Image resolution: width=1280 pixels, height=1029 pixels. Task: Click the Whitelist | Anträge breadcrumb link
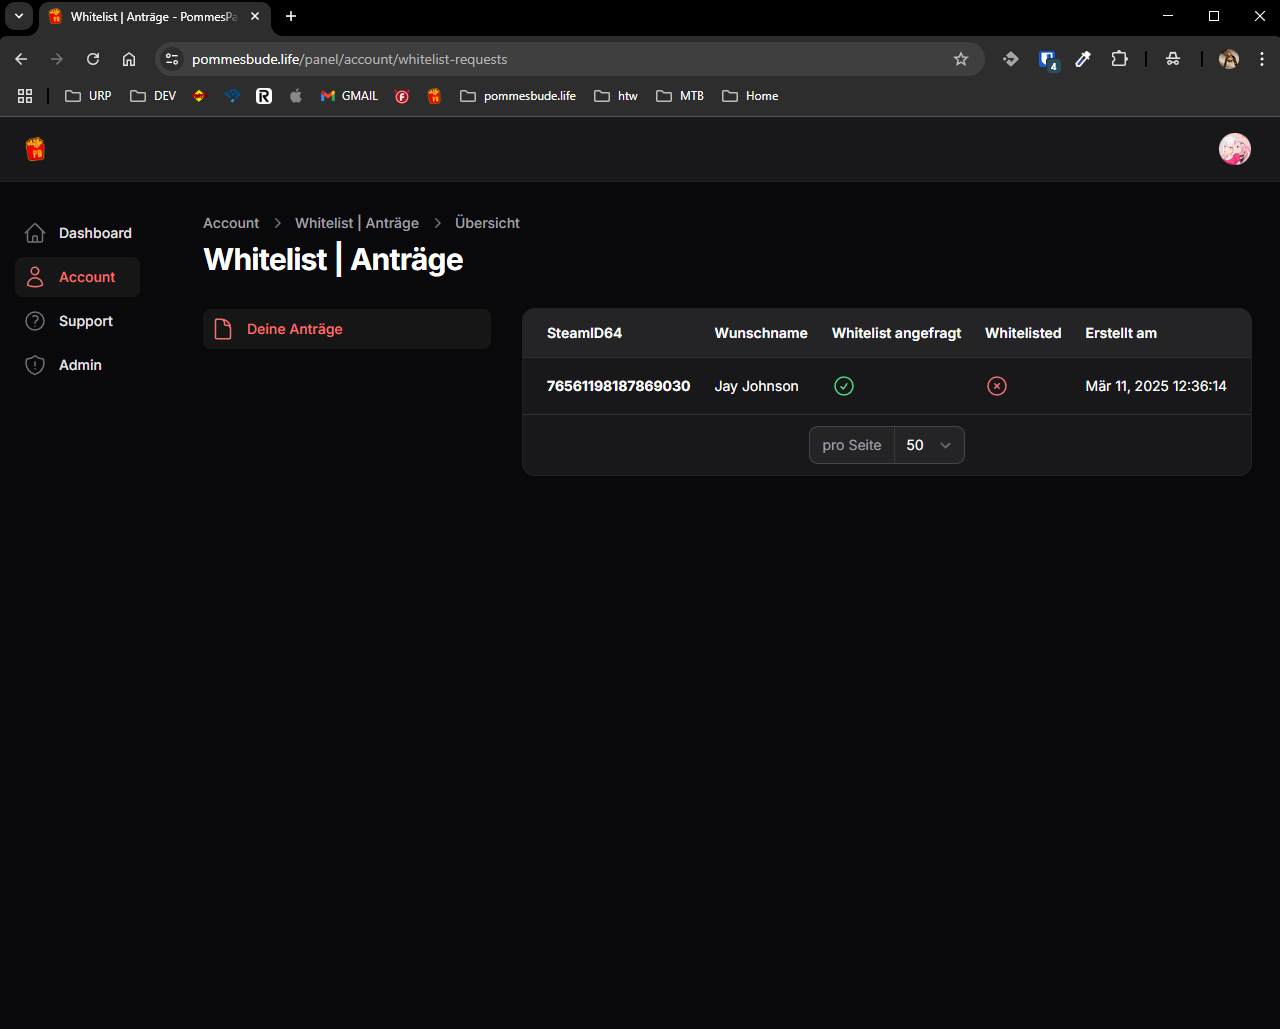(x=357, y=223)
